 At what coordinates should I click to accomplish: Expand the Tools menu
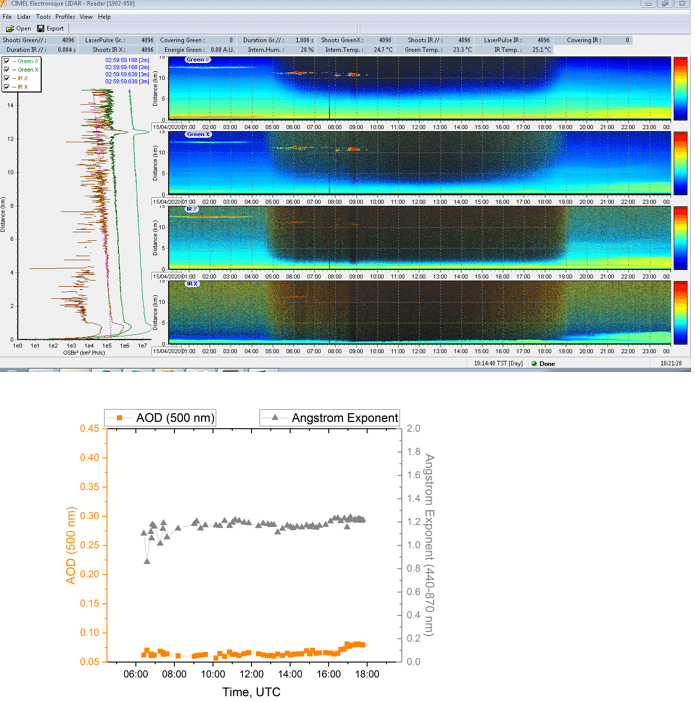(43, 17)
